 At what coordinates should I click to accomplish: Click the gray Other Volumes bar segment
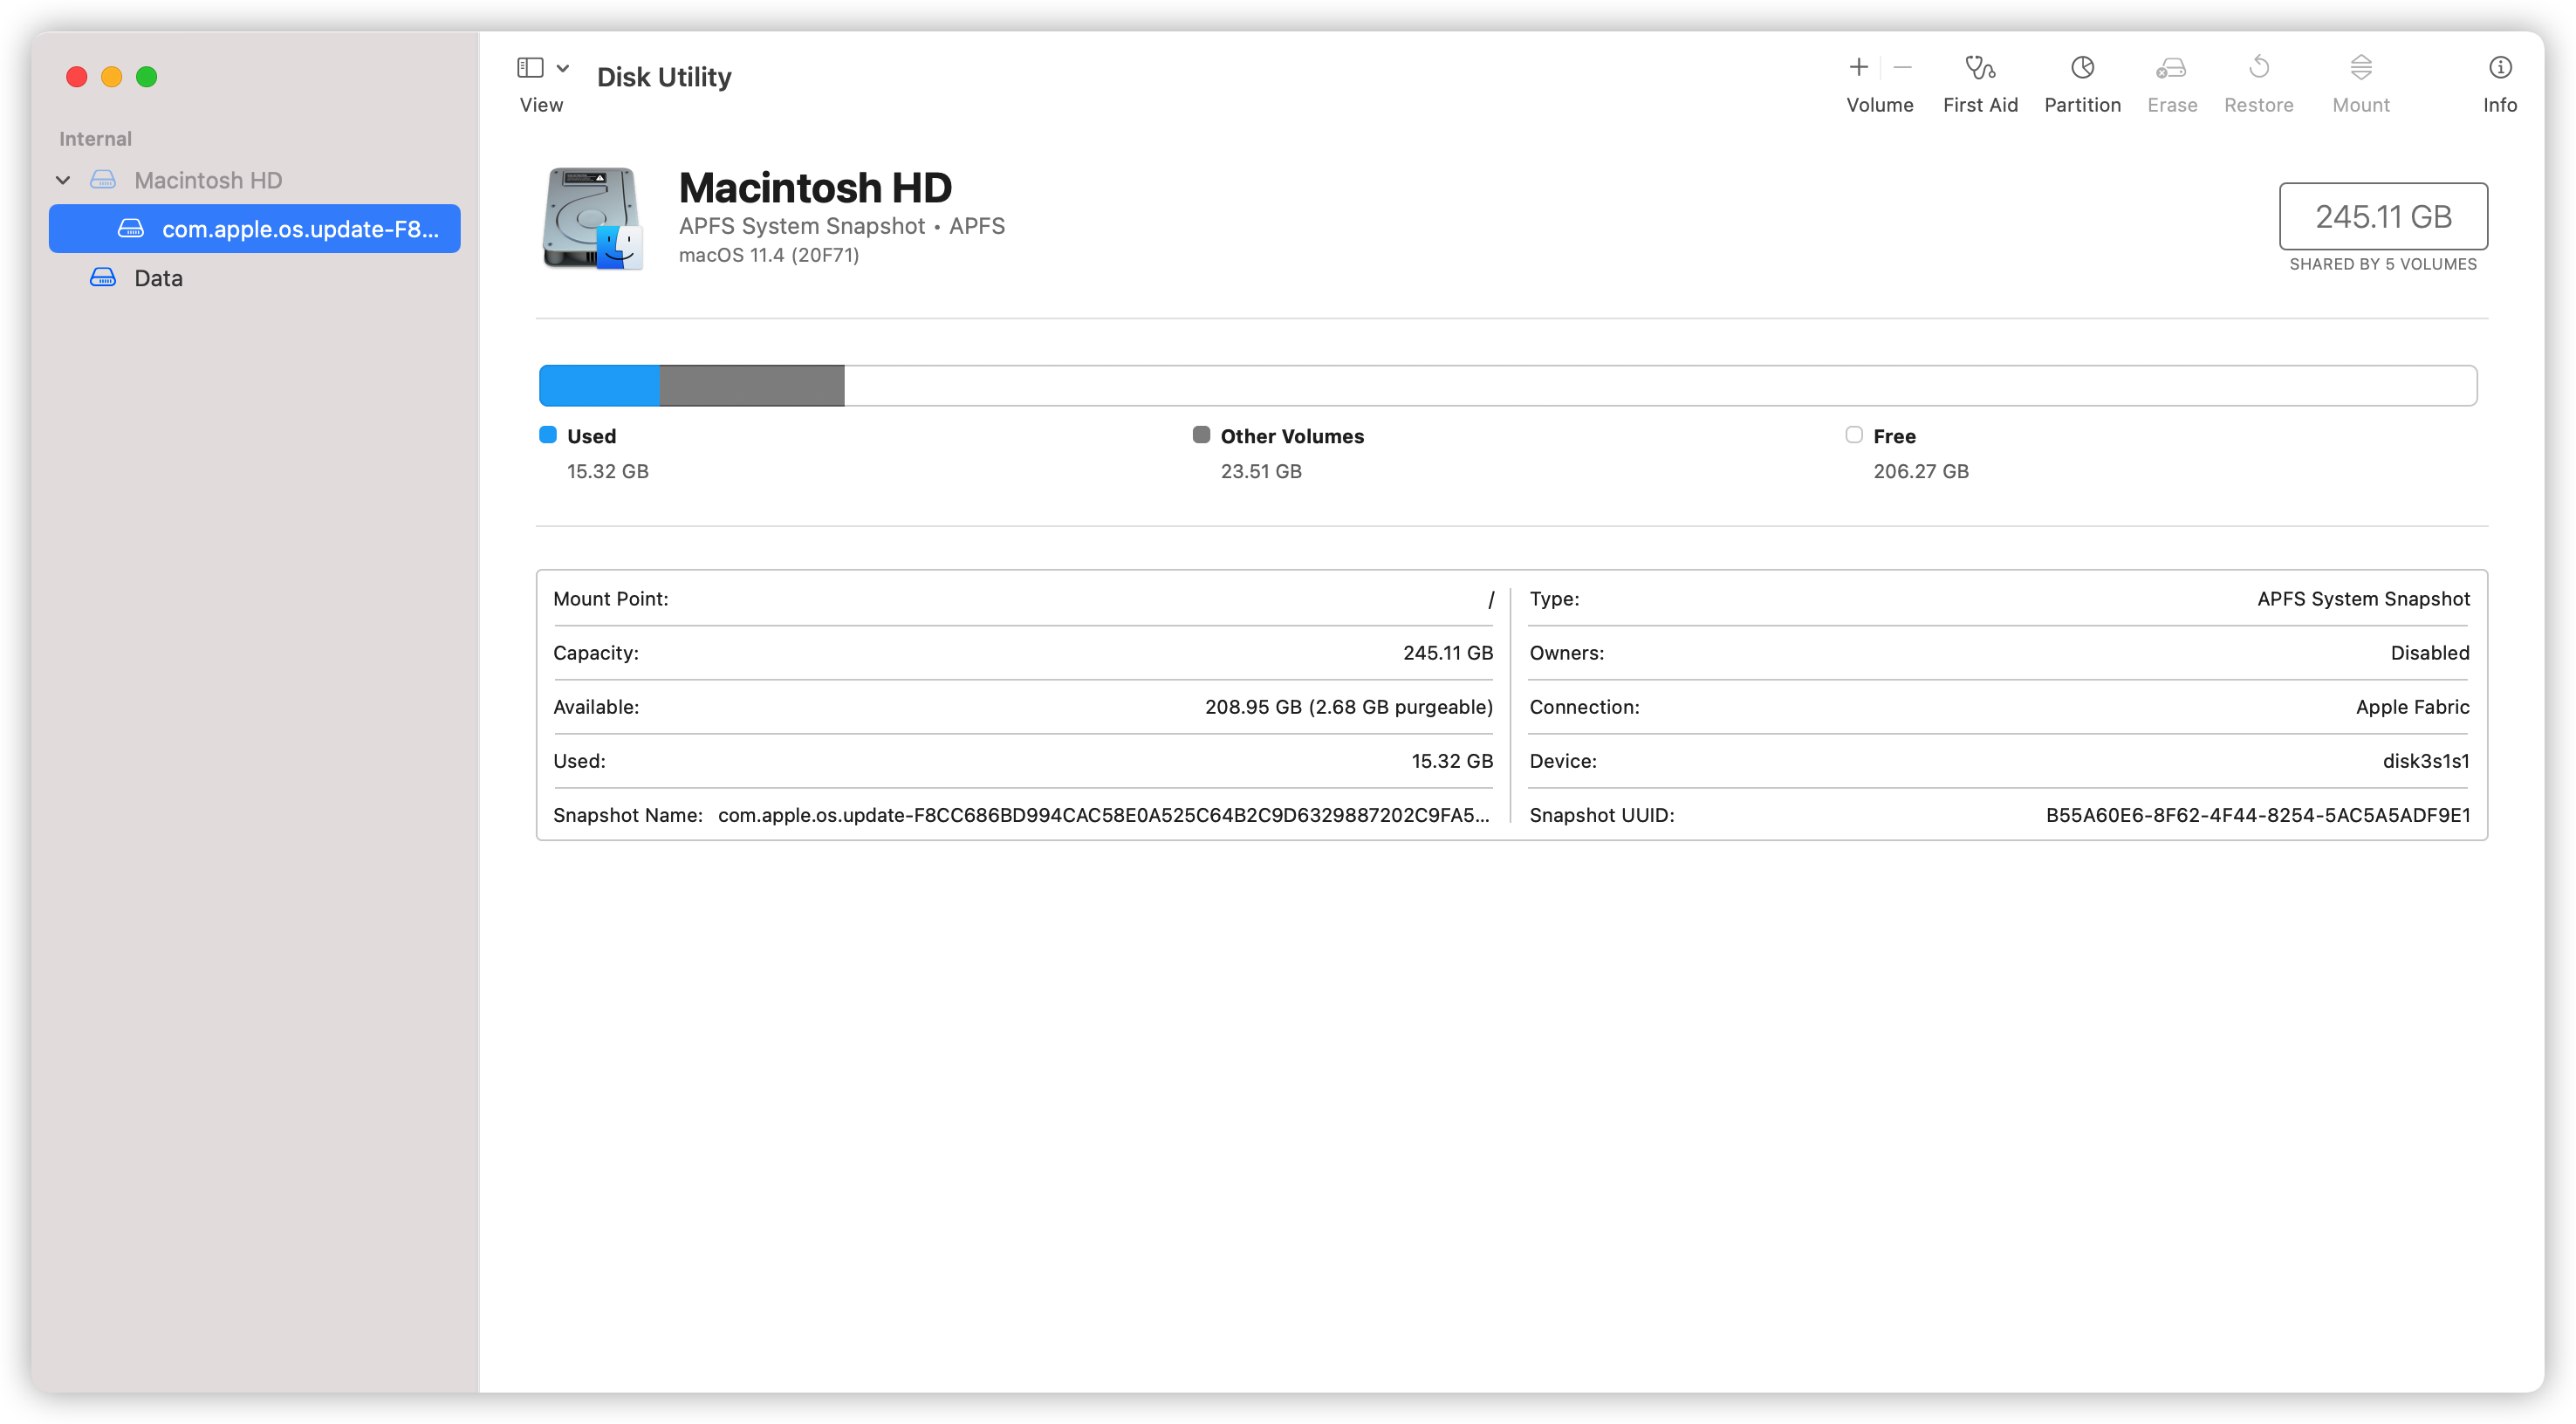pos(751,385)
